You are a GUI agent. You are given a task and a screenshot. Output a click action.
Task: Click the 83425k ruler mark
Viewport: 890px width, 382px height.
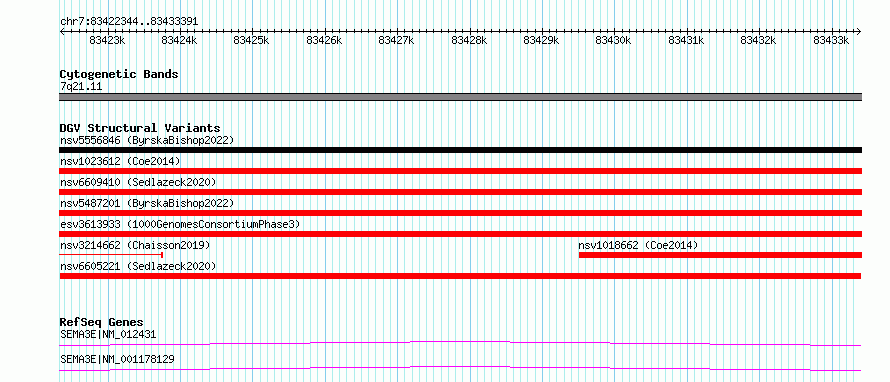pos(251,40)
